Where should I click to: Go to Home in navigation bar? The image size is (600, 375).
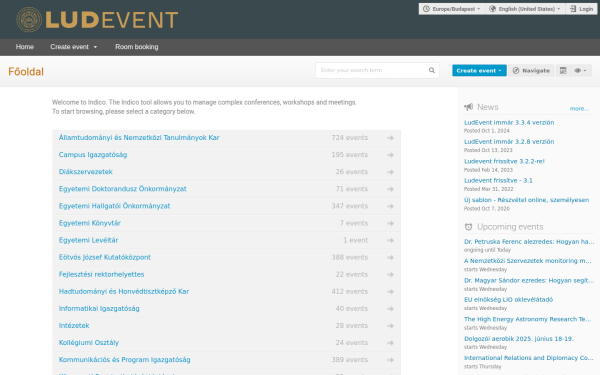pyautogui.click(x=25, y=47)
